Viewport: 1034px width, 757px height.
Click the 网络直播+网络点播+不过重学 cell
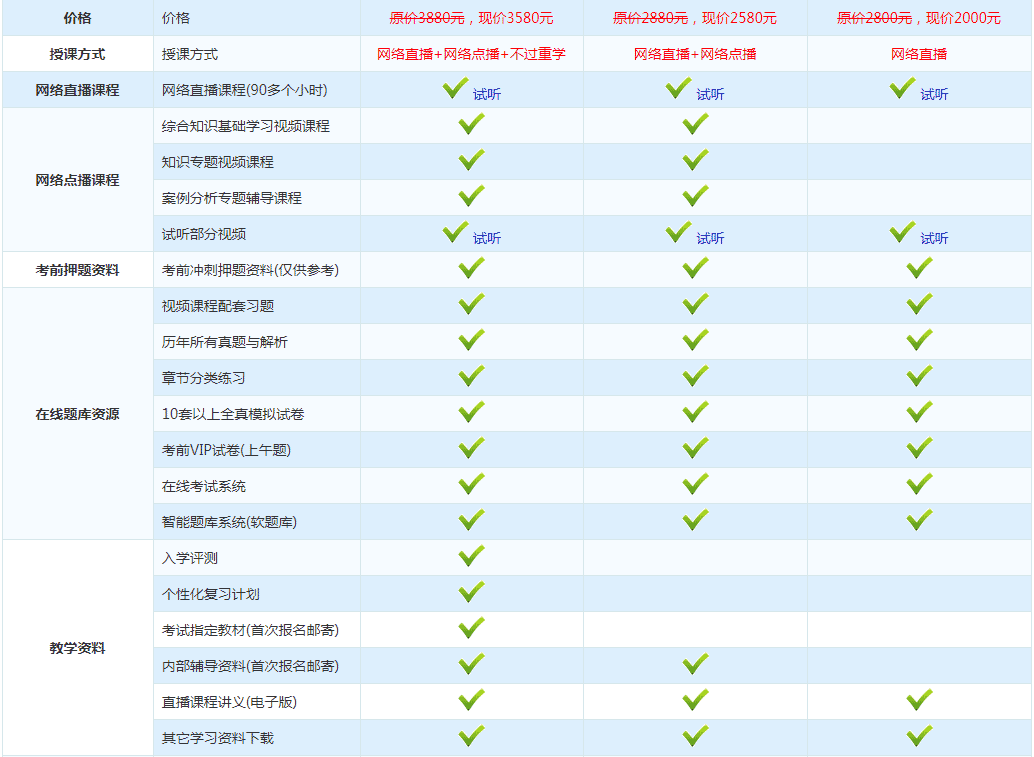[471, 54]
